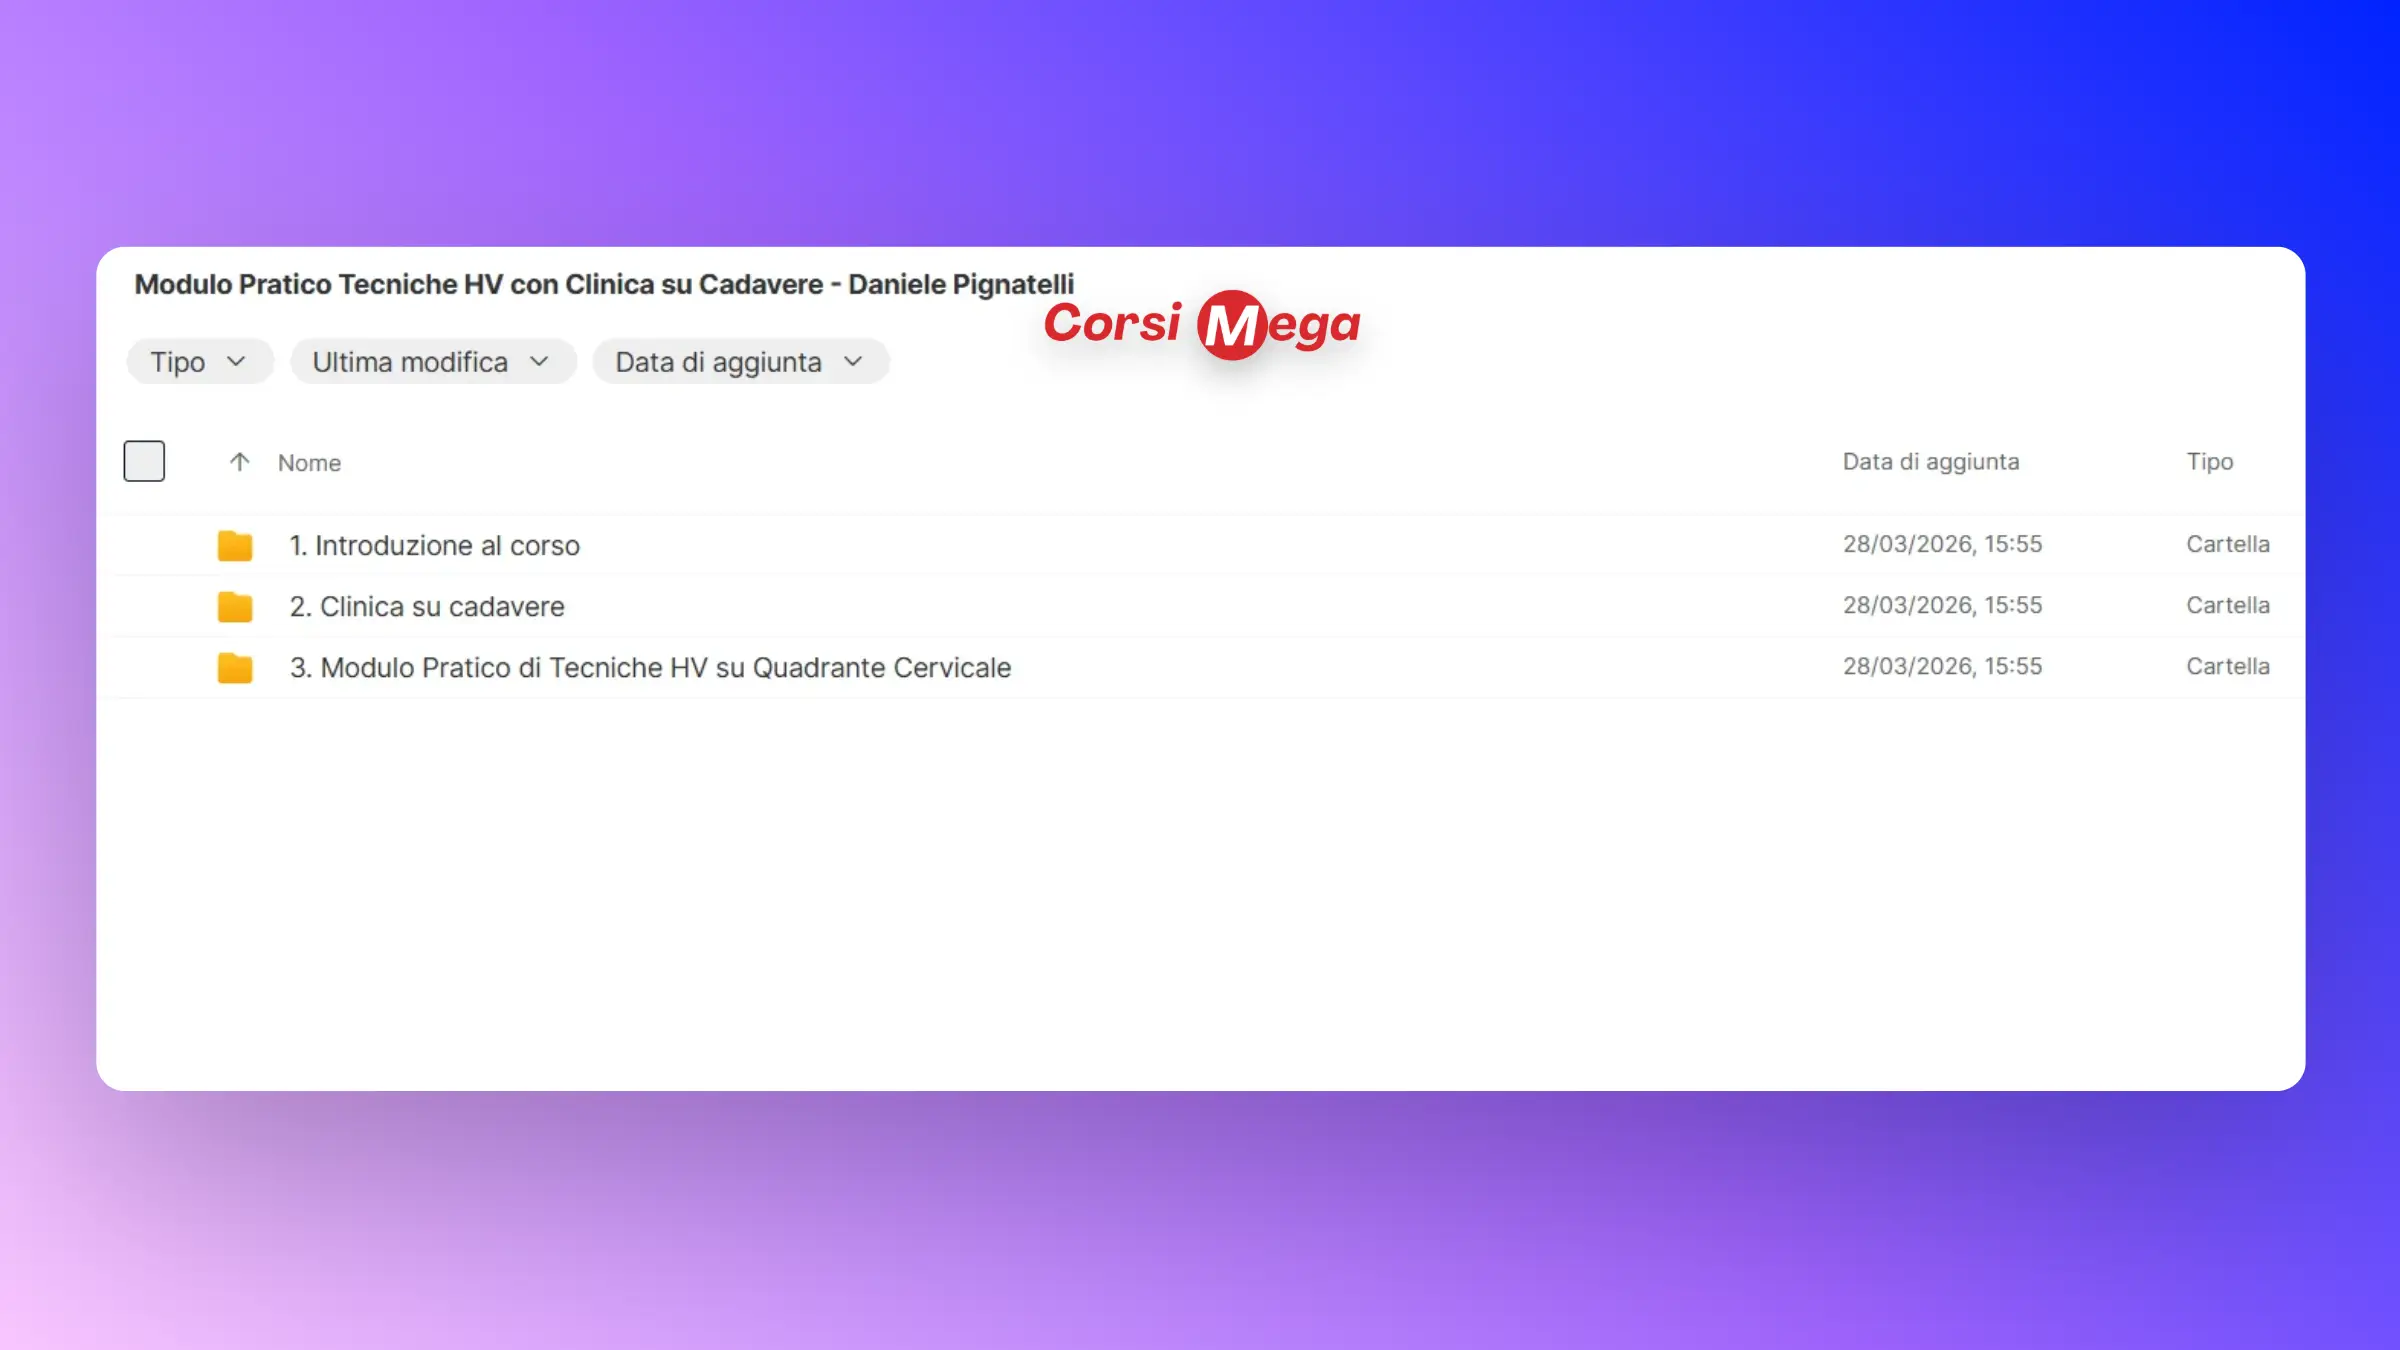2400x1350 pixels.
Task: Expand the Ultima modifica filter
Action: point(432,362)
